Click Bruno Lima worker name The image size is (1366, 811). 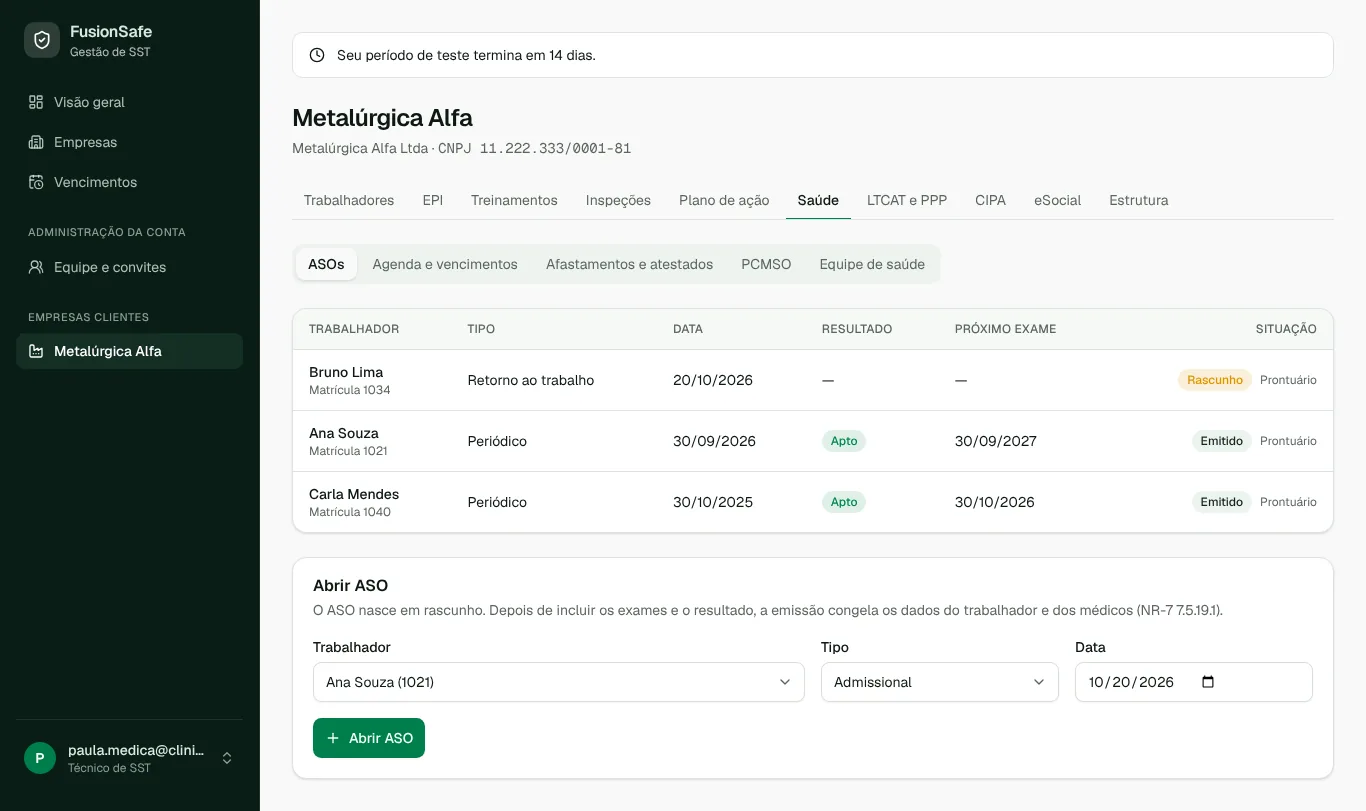click(x=346, y=372)
